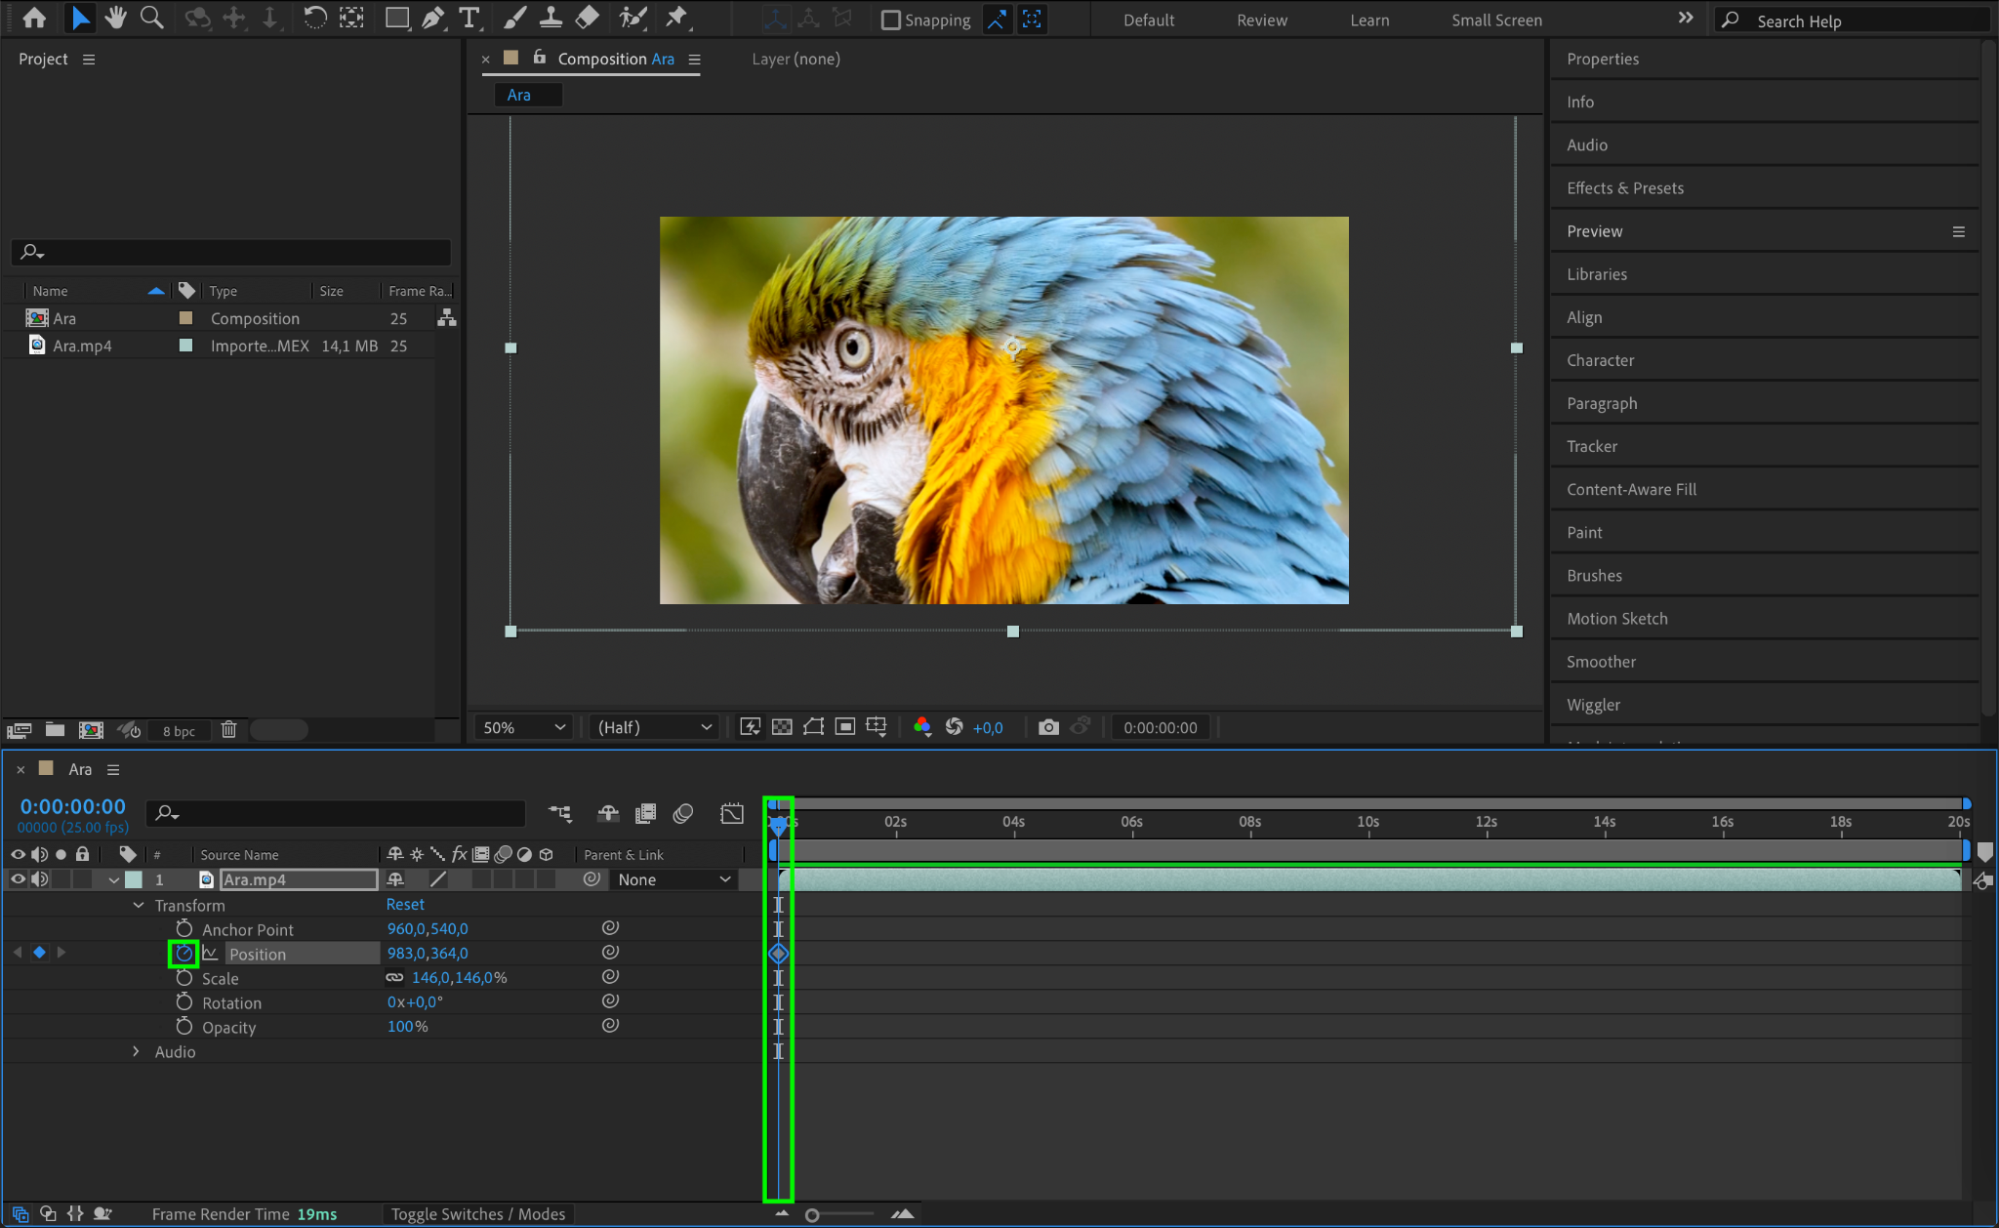
Task: Toggle Position stopwatch keyframing
Action: 184,953
